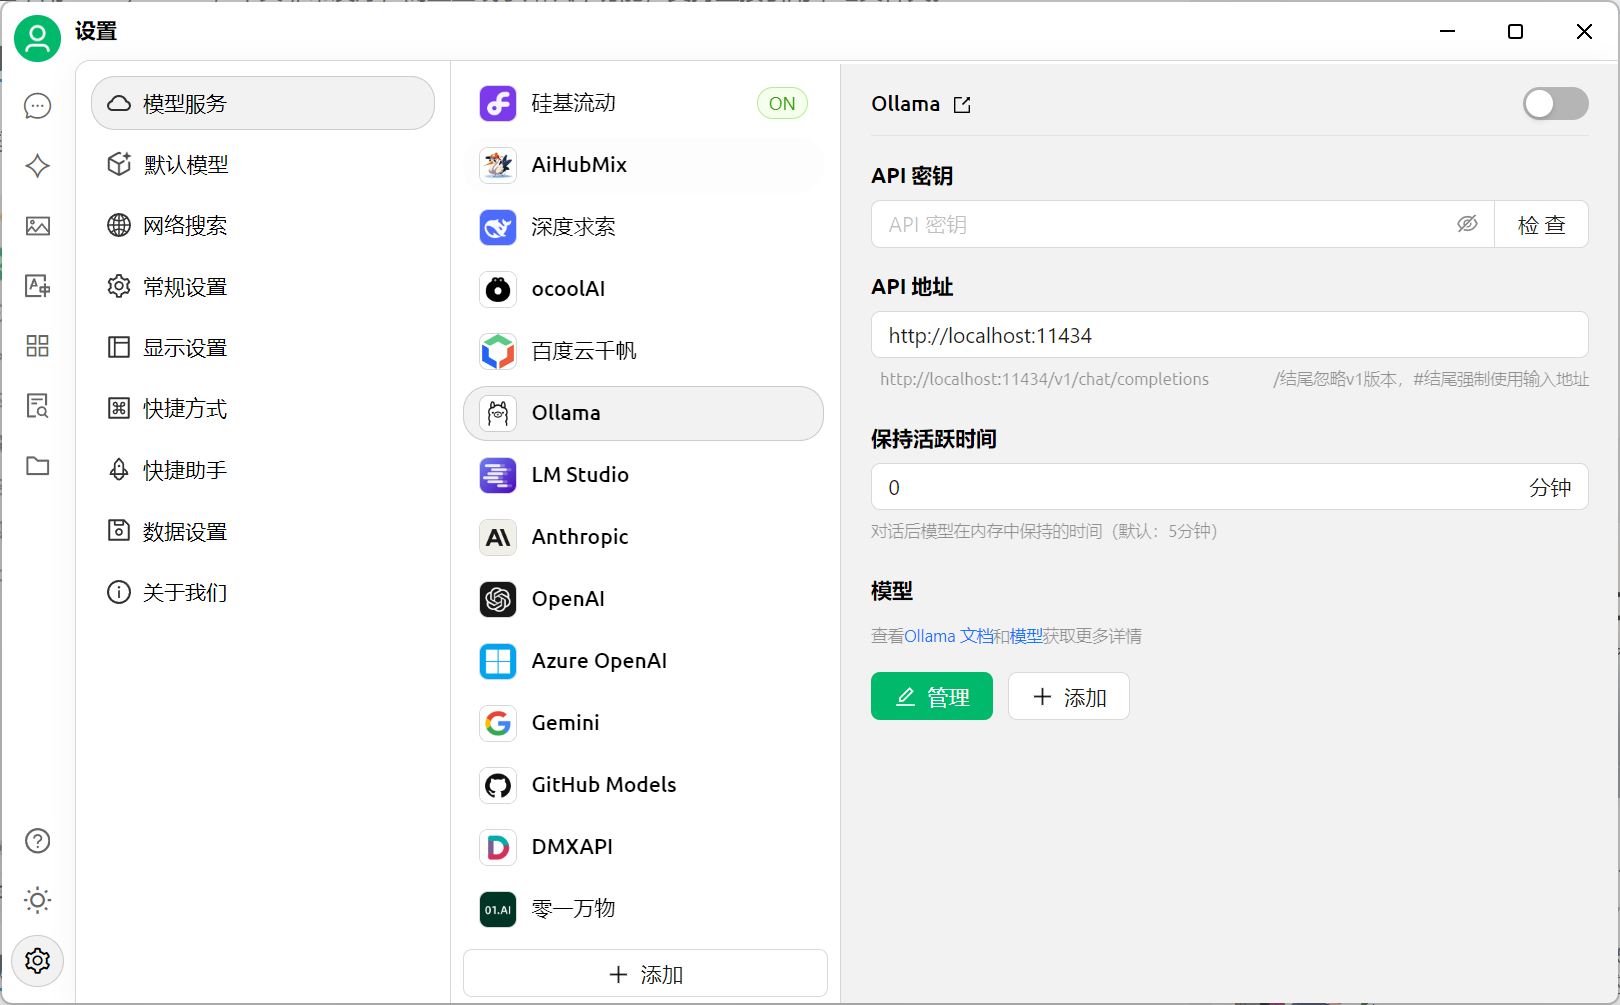
Task: Open the translation sidebar icon
Action: click(x=38, y=286)
